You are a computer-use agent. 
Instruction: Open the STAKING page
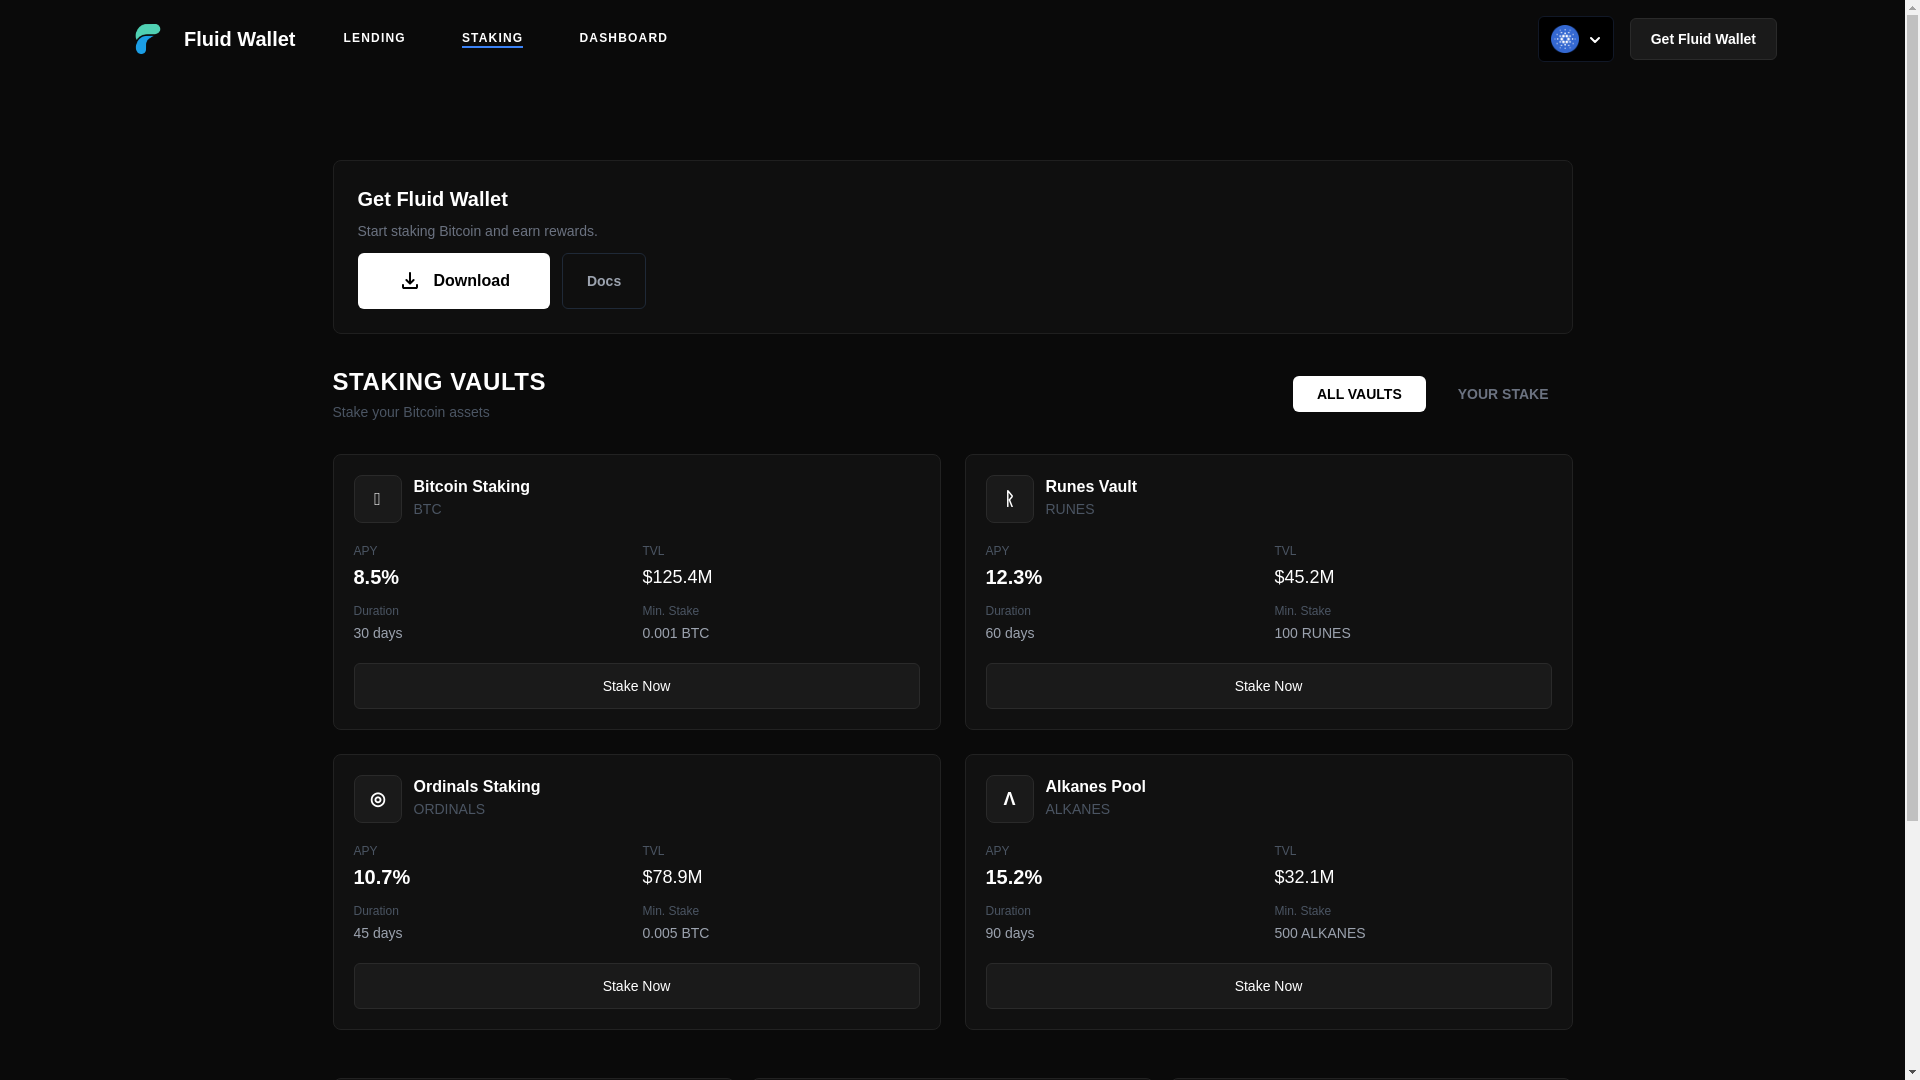(x=492, y=38)
